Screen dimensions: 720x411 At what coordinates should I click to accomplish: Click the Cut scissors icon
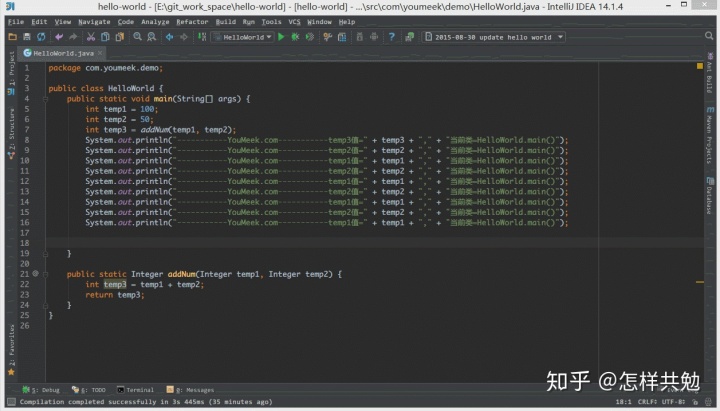(91, 37)
